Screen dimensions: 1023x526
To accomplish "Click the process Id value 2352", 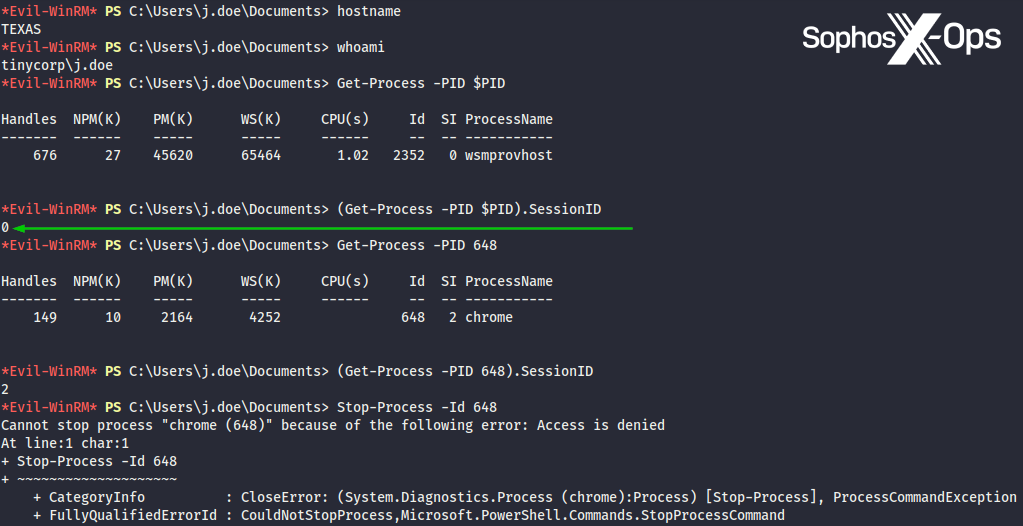I will [x=409, y=156].
